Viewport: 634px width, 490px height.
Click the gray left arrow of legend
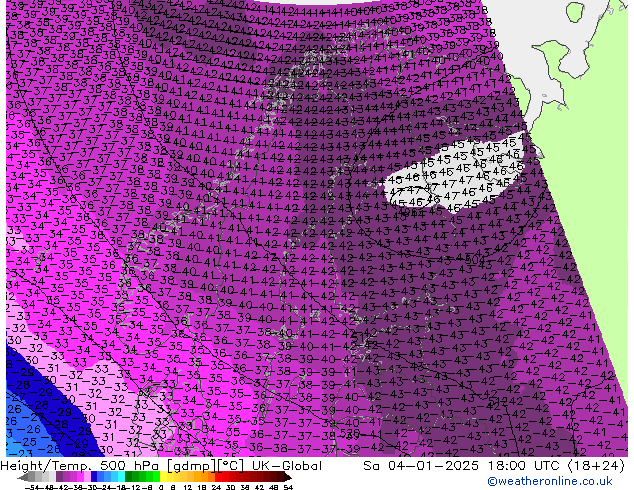pos(23,477)
